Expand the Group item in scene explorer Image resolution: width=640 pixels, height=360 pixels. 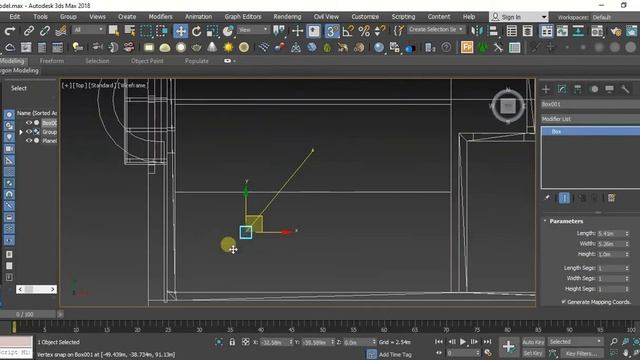pos(21,132)
